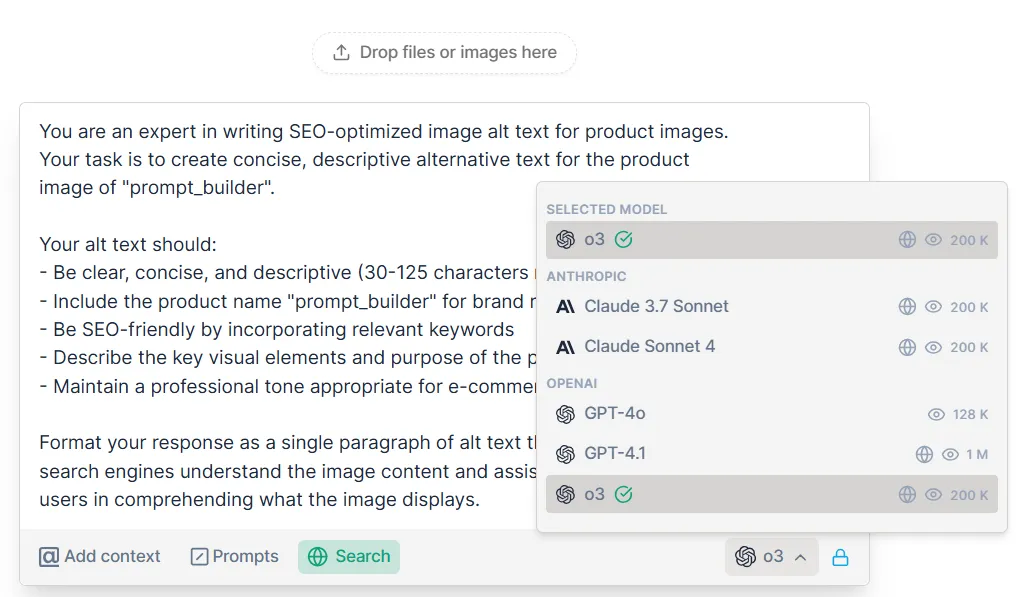
Task: Toggle the Search web option off
Action: tap(349, 557)
